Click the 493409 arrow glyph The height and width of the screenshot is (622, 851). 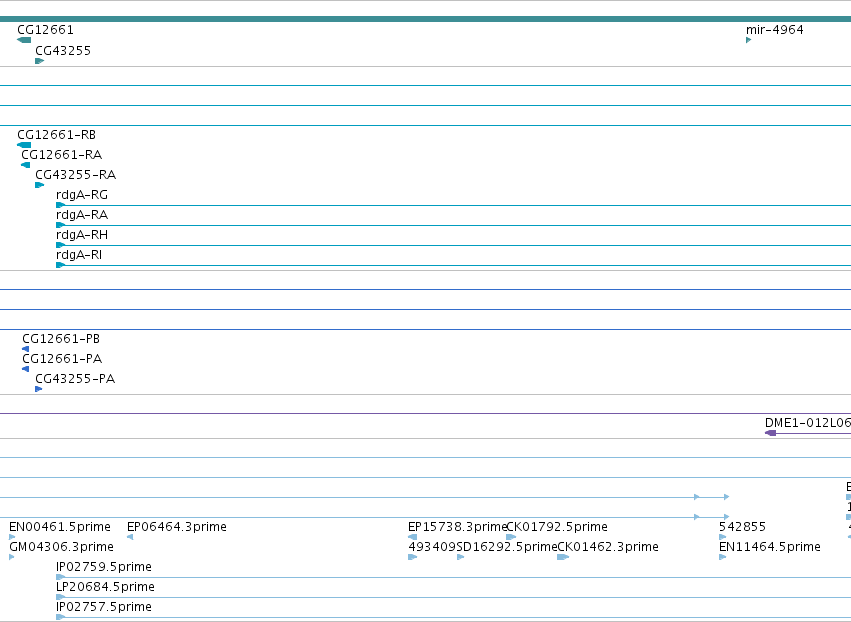[412, 557]
